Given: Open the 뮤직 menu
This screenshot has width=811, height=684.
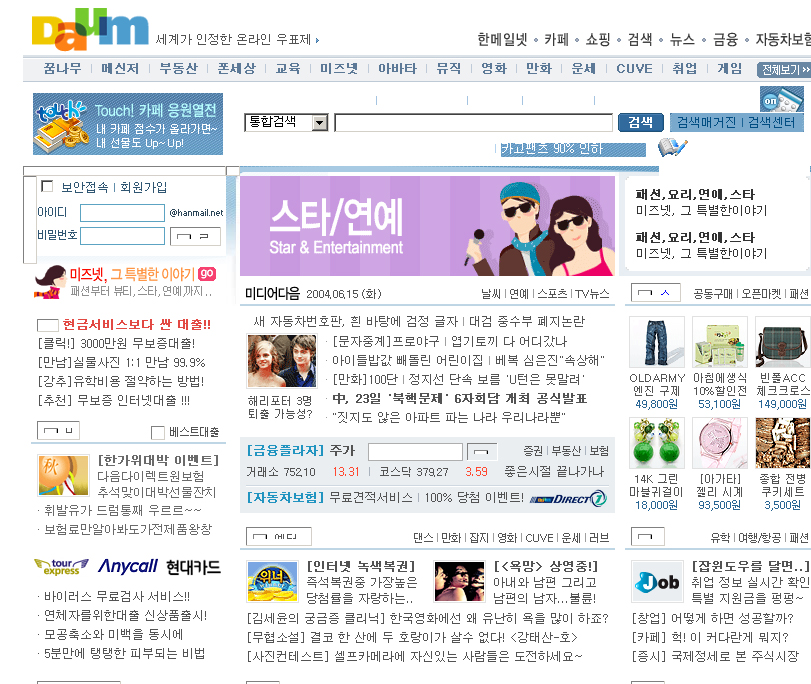Looking at the screenshot, I should 448,68.
